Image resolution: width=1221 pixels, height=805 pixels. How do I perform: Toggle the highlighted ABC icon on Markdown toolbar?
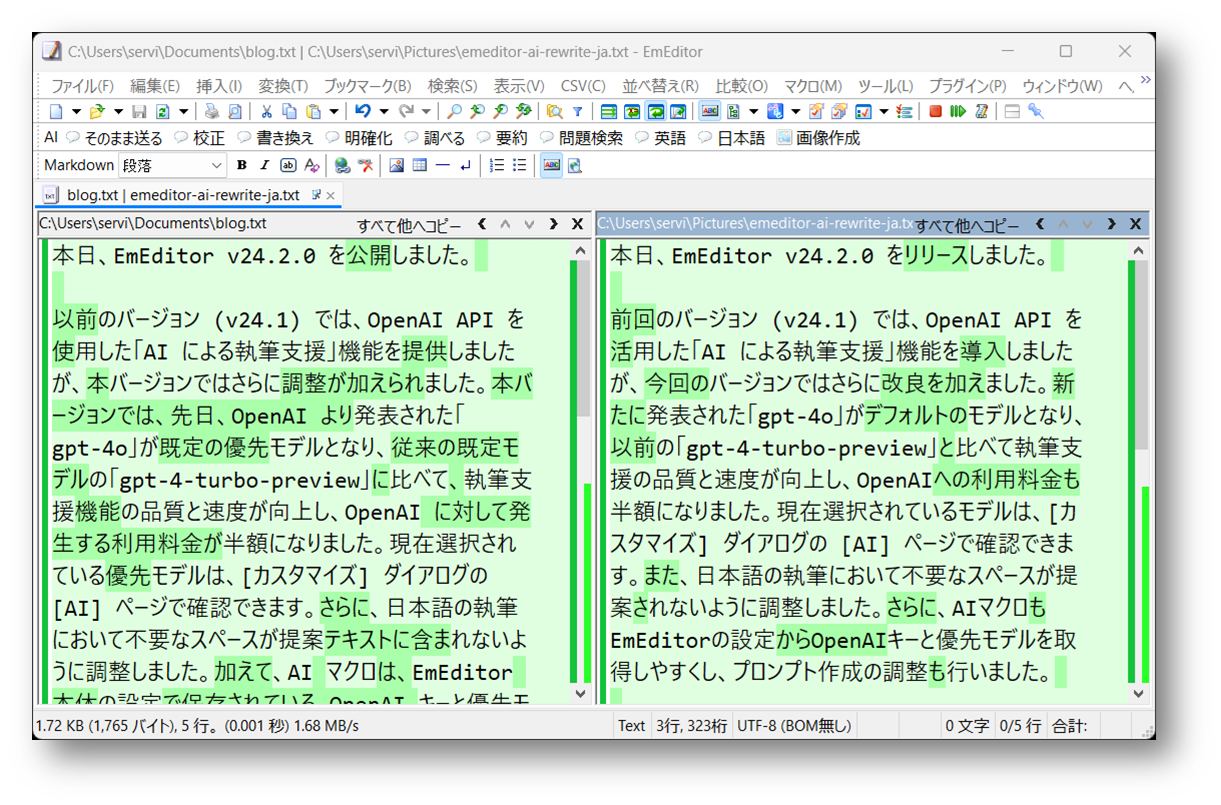(x=552, y=165)
